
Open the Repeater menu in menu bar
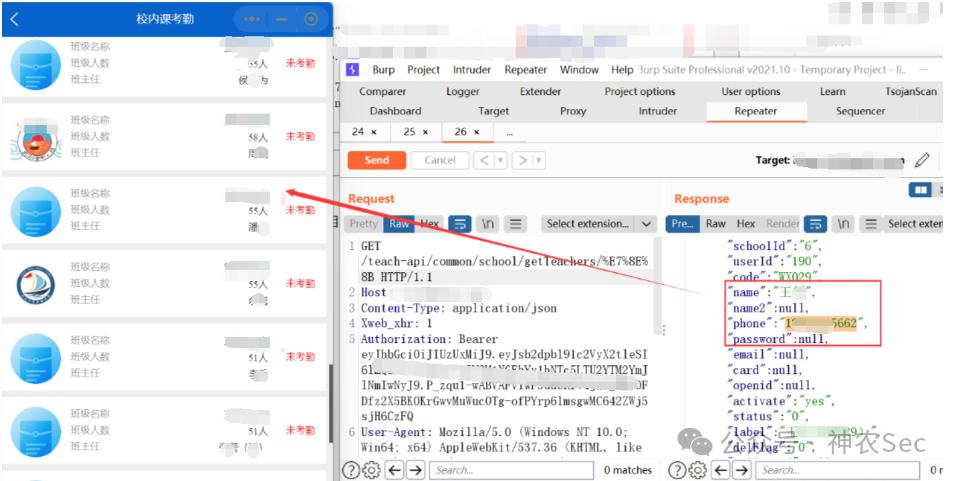pyautogui.click(x=525, y=69)
